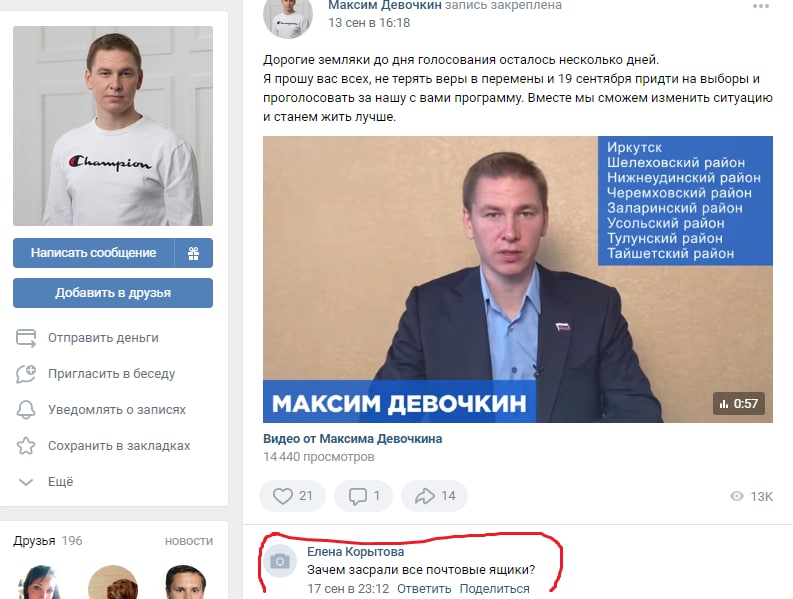793x599 pixels.
Task: Click the Отправить деньги wallet icon
Action: point(26,338)
